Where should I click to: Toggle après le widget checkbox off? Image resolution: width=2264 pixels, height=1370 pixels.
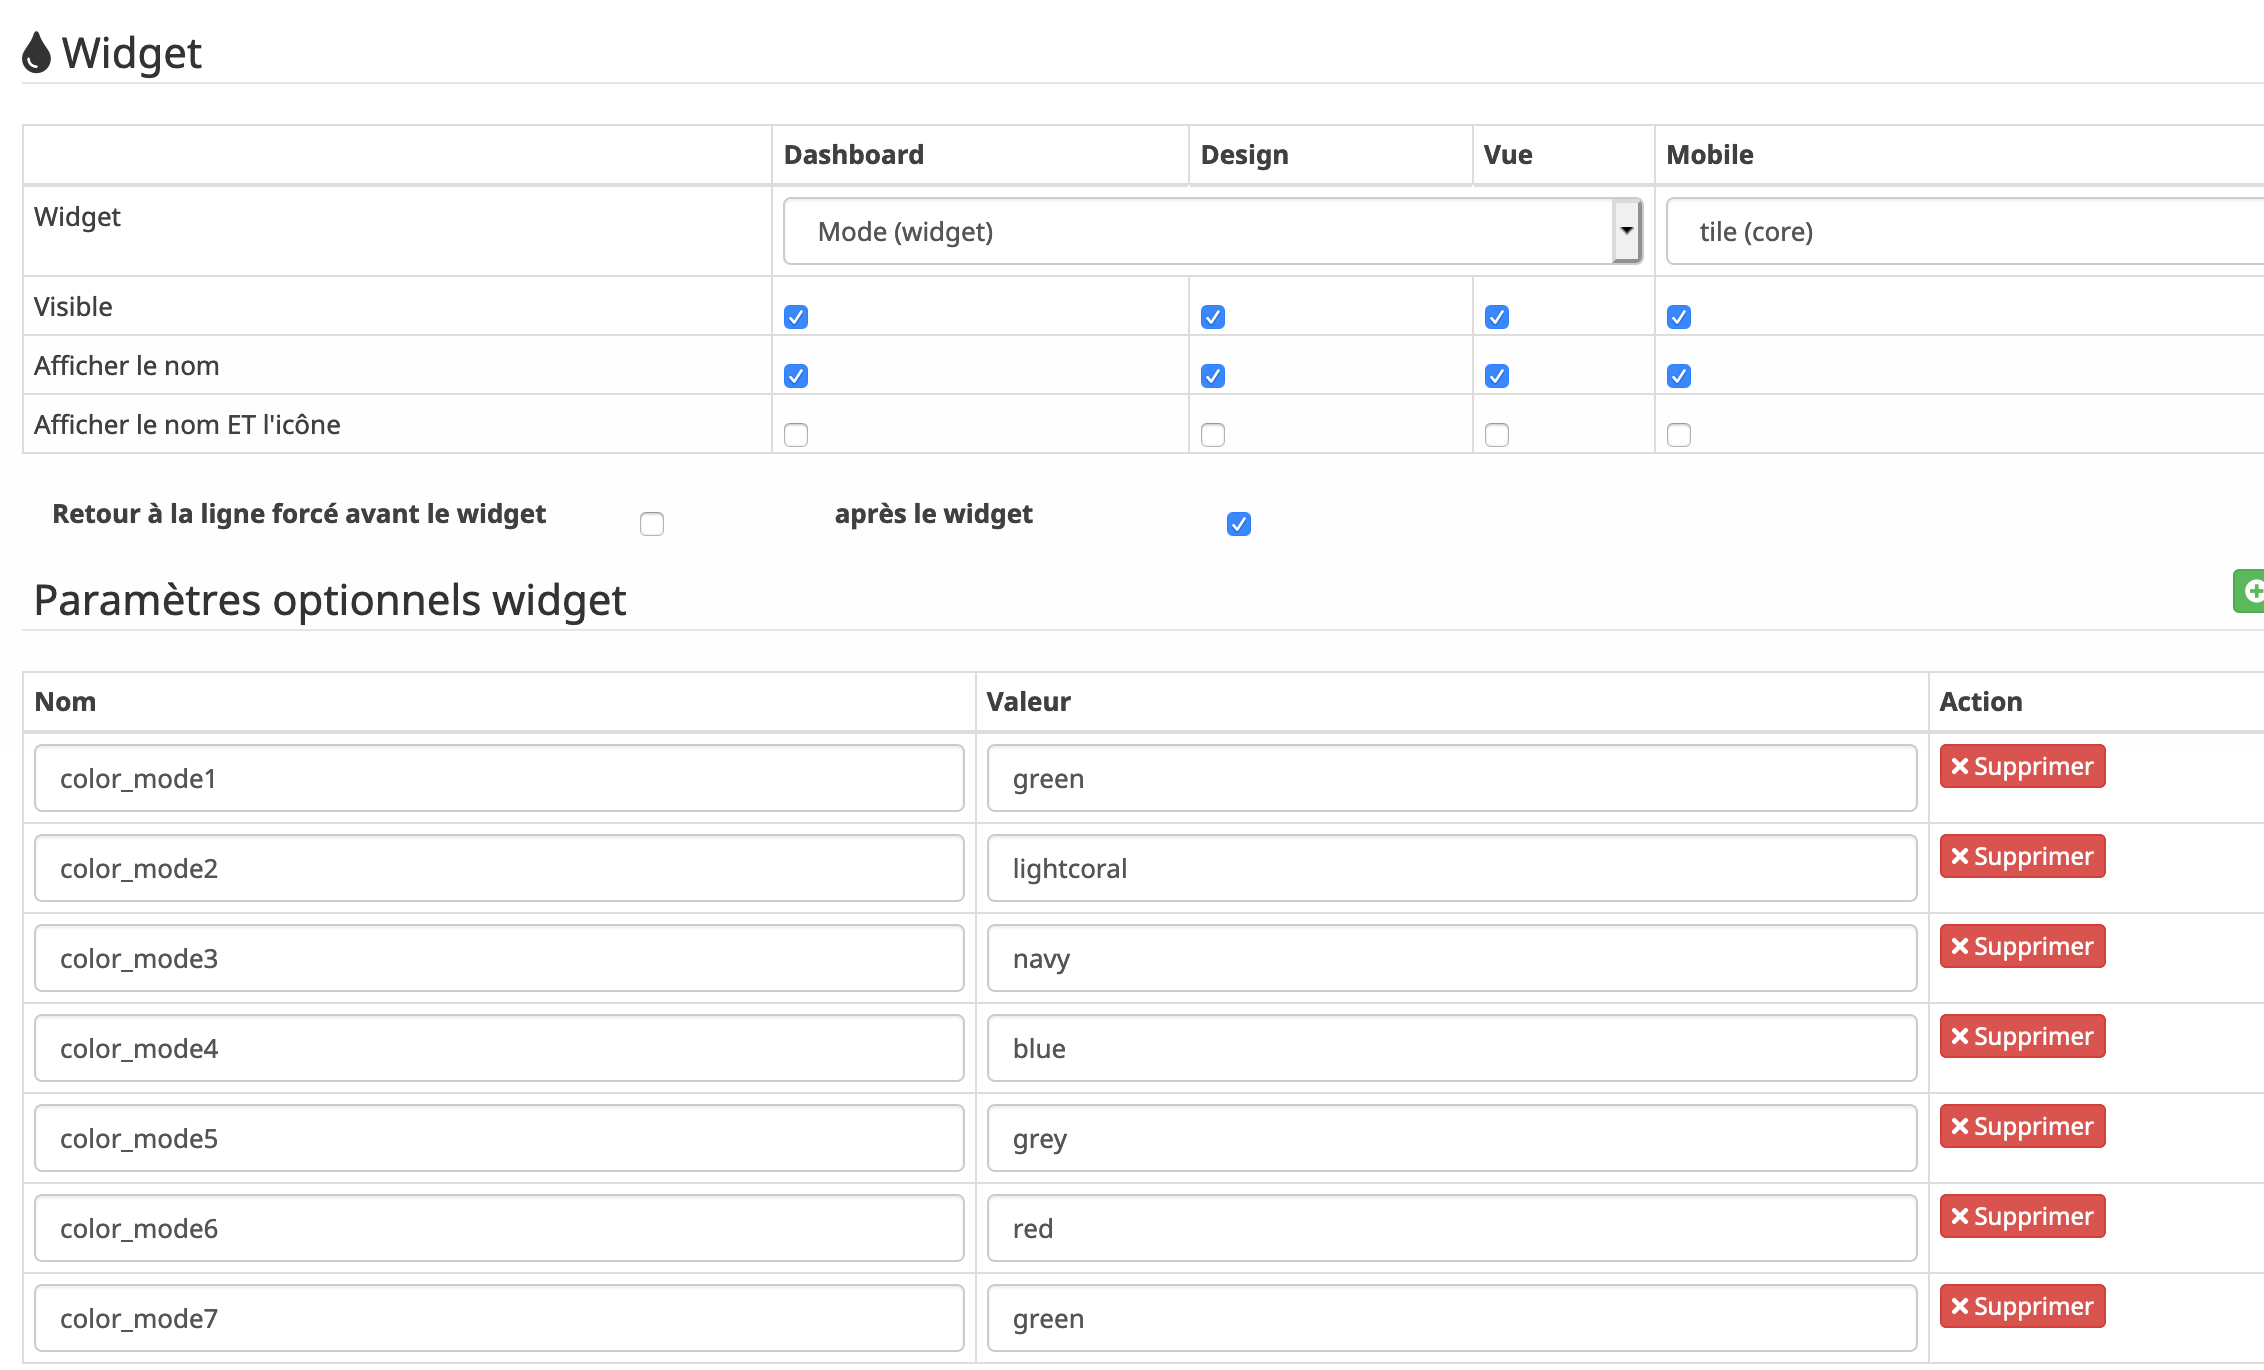(x=1239, y=521)
